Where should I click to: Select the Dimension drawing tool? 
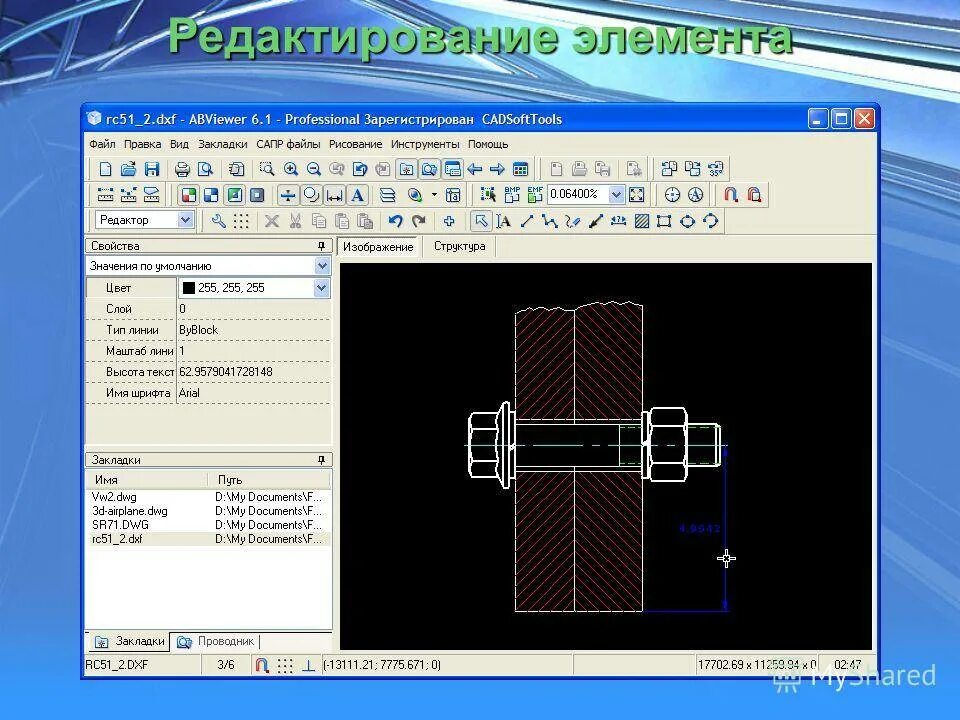pos(618,221)
